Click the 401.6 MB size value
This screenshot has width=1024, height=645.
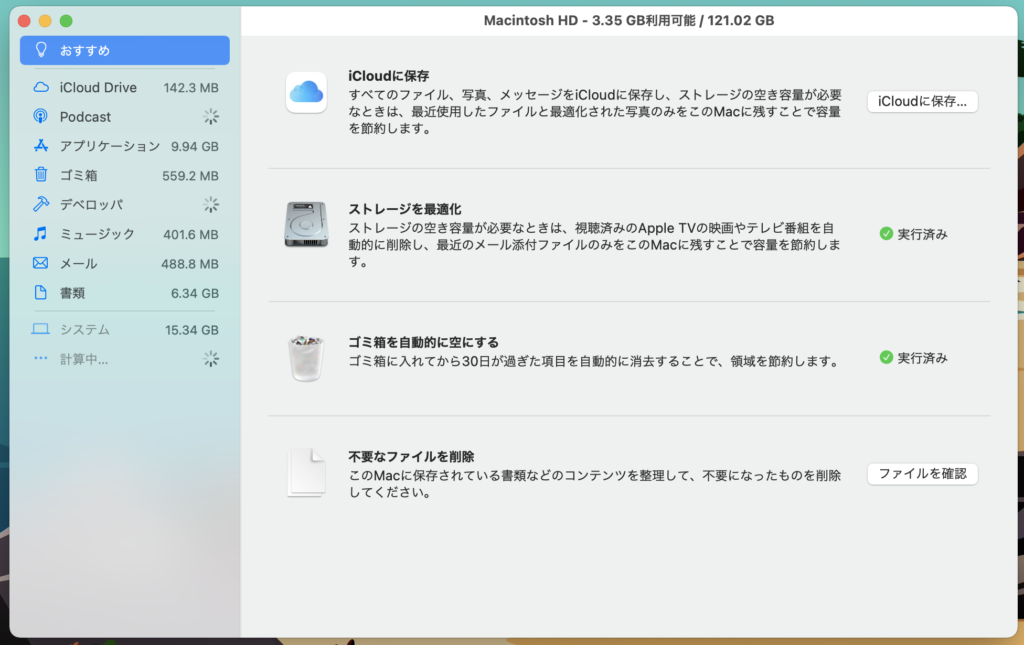click(191, 234)
